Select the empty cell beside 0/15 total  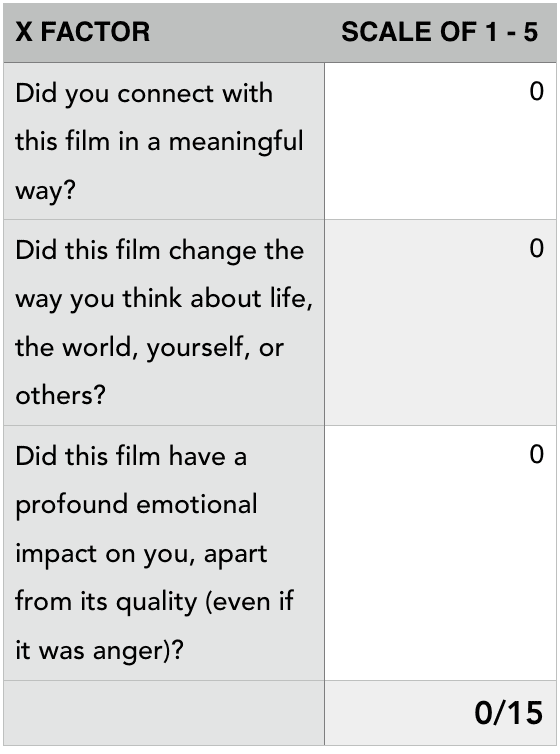[164, 713]
